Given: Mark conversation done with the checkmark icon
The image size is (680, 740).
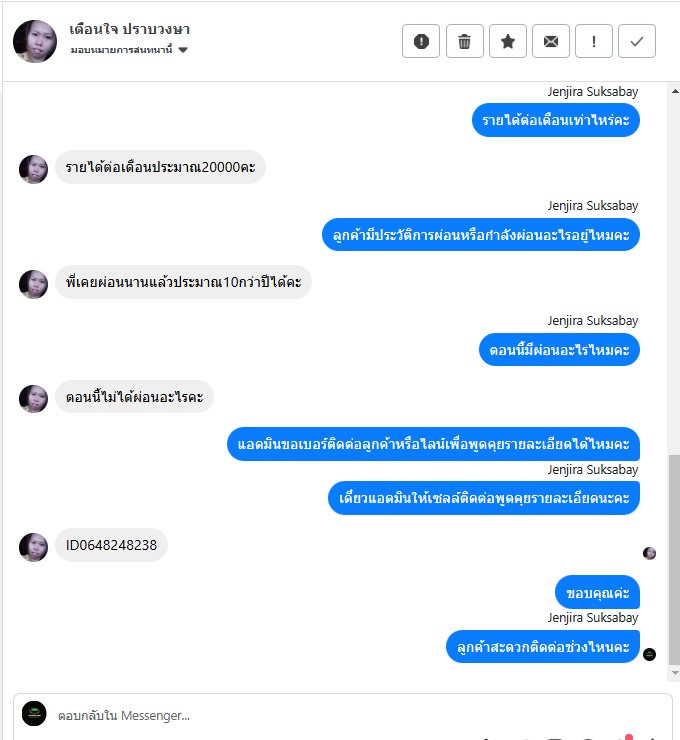Looking at the screenshot, I should click(637, 42).
